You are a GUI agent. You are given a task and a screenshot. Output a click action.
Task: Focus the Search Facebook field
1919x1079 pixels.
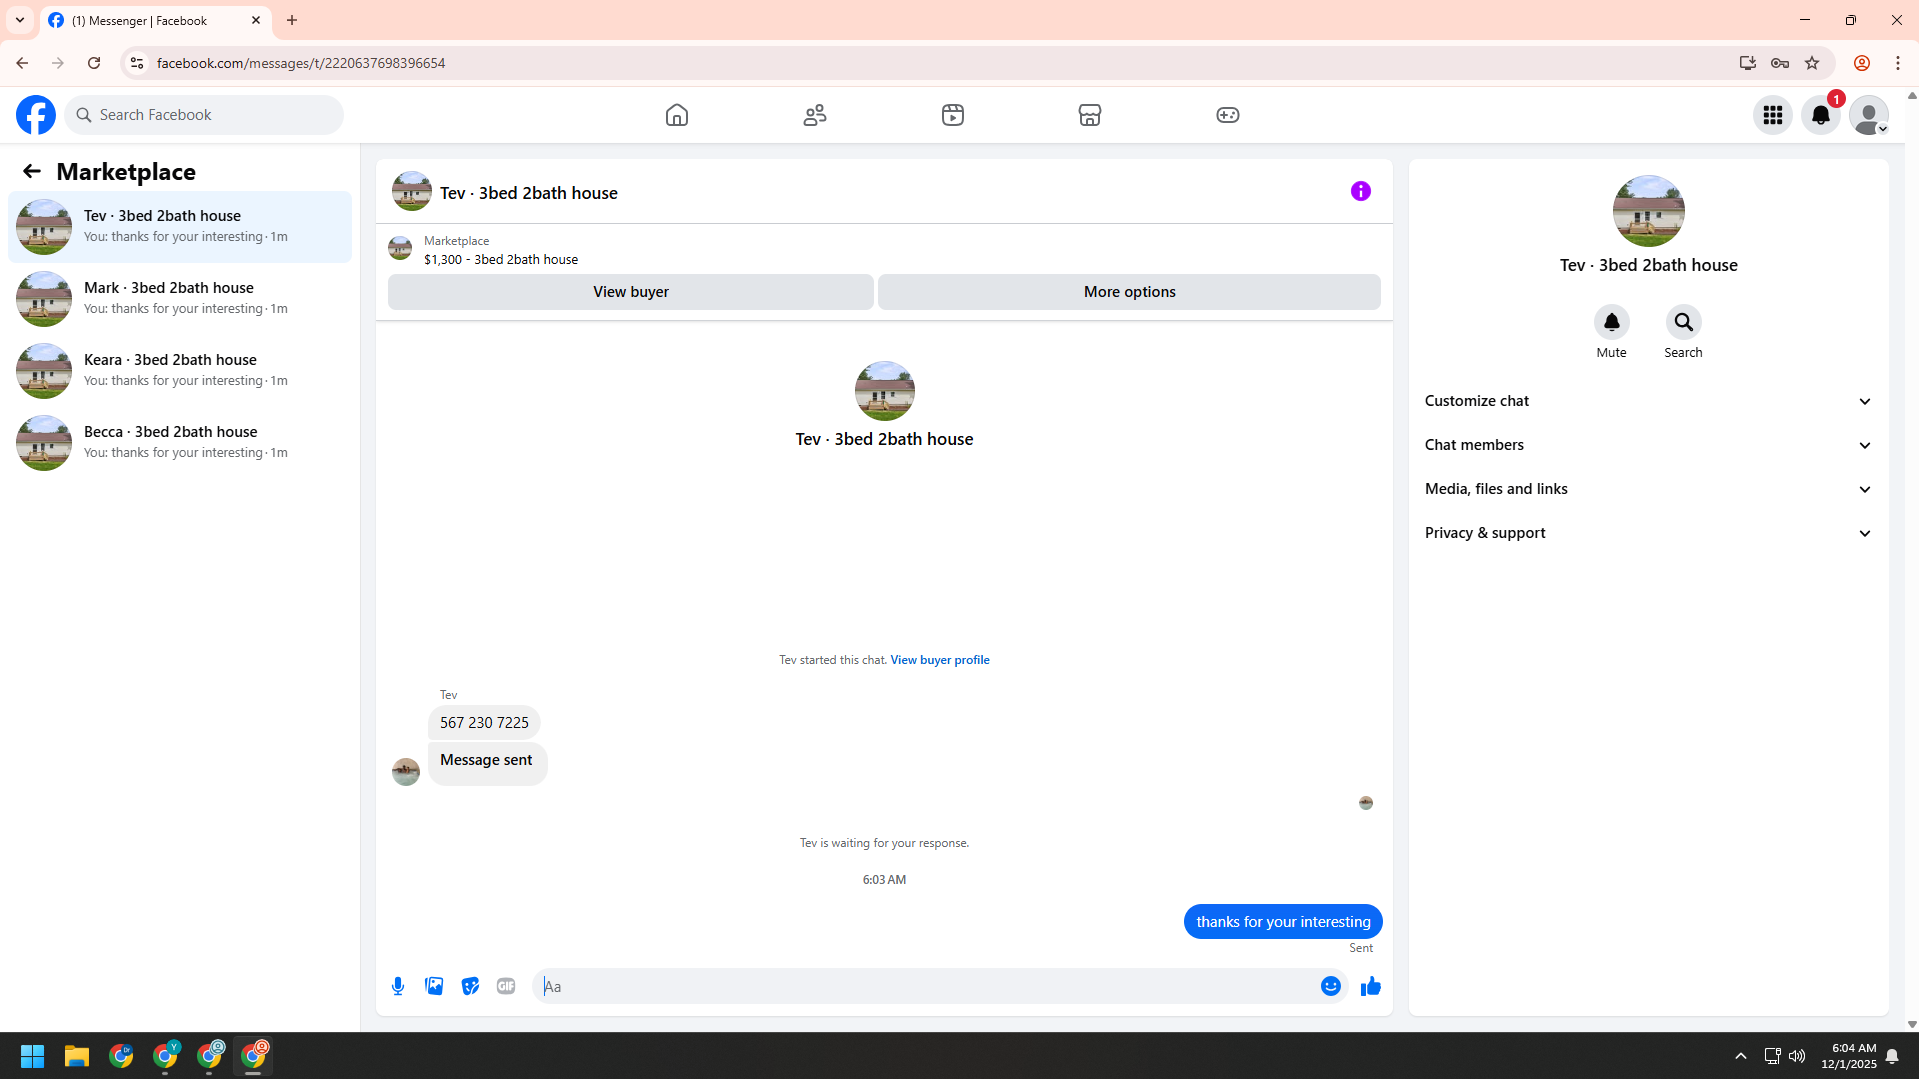[x=204, y=115]
